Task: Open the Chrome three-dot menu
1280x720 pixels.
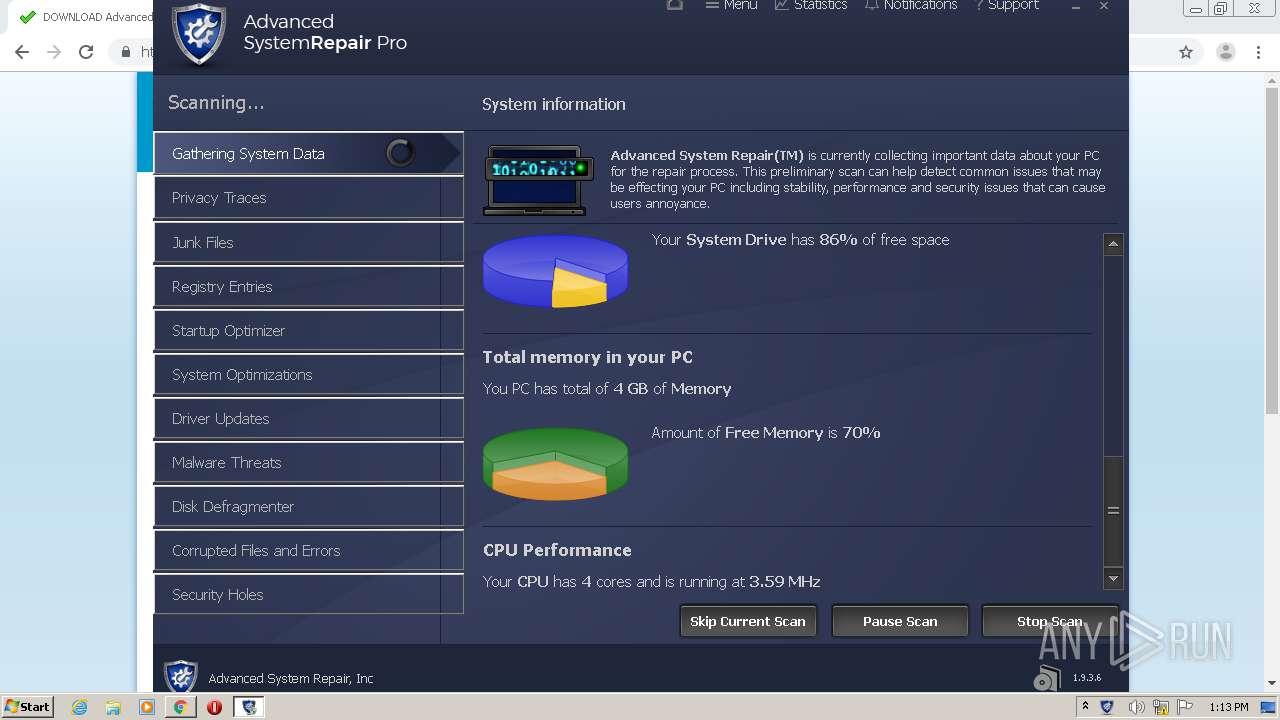Action: 1259,52
